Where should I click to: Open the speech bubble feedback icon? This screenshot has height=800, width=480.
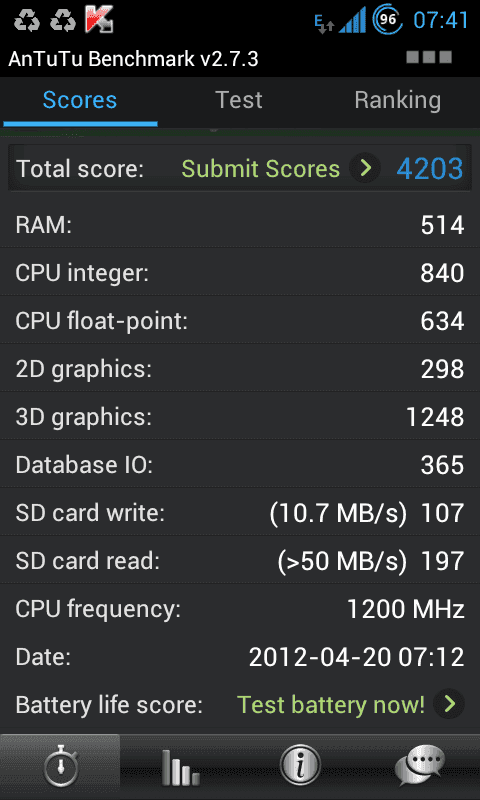(420, 767)
